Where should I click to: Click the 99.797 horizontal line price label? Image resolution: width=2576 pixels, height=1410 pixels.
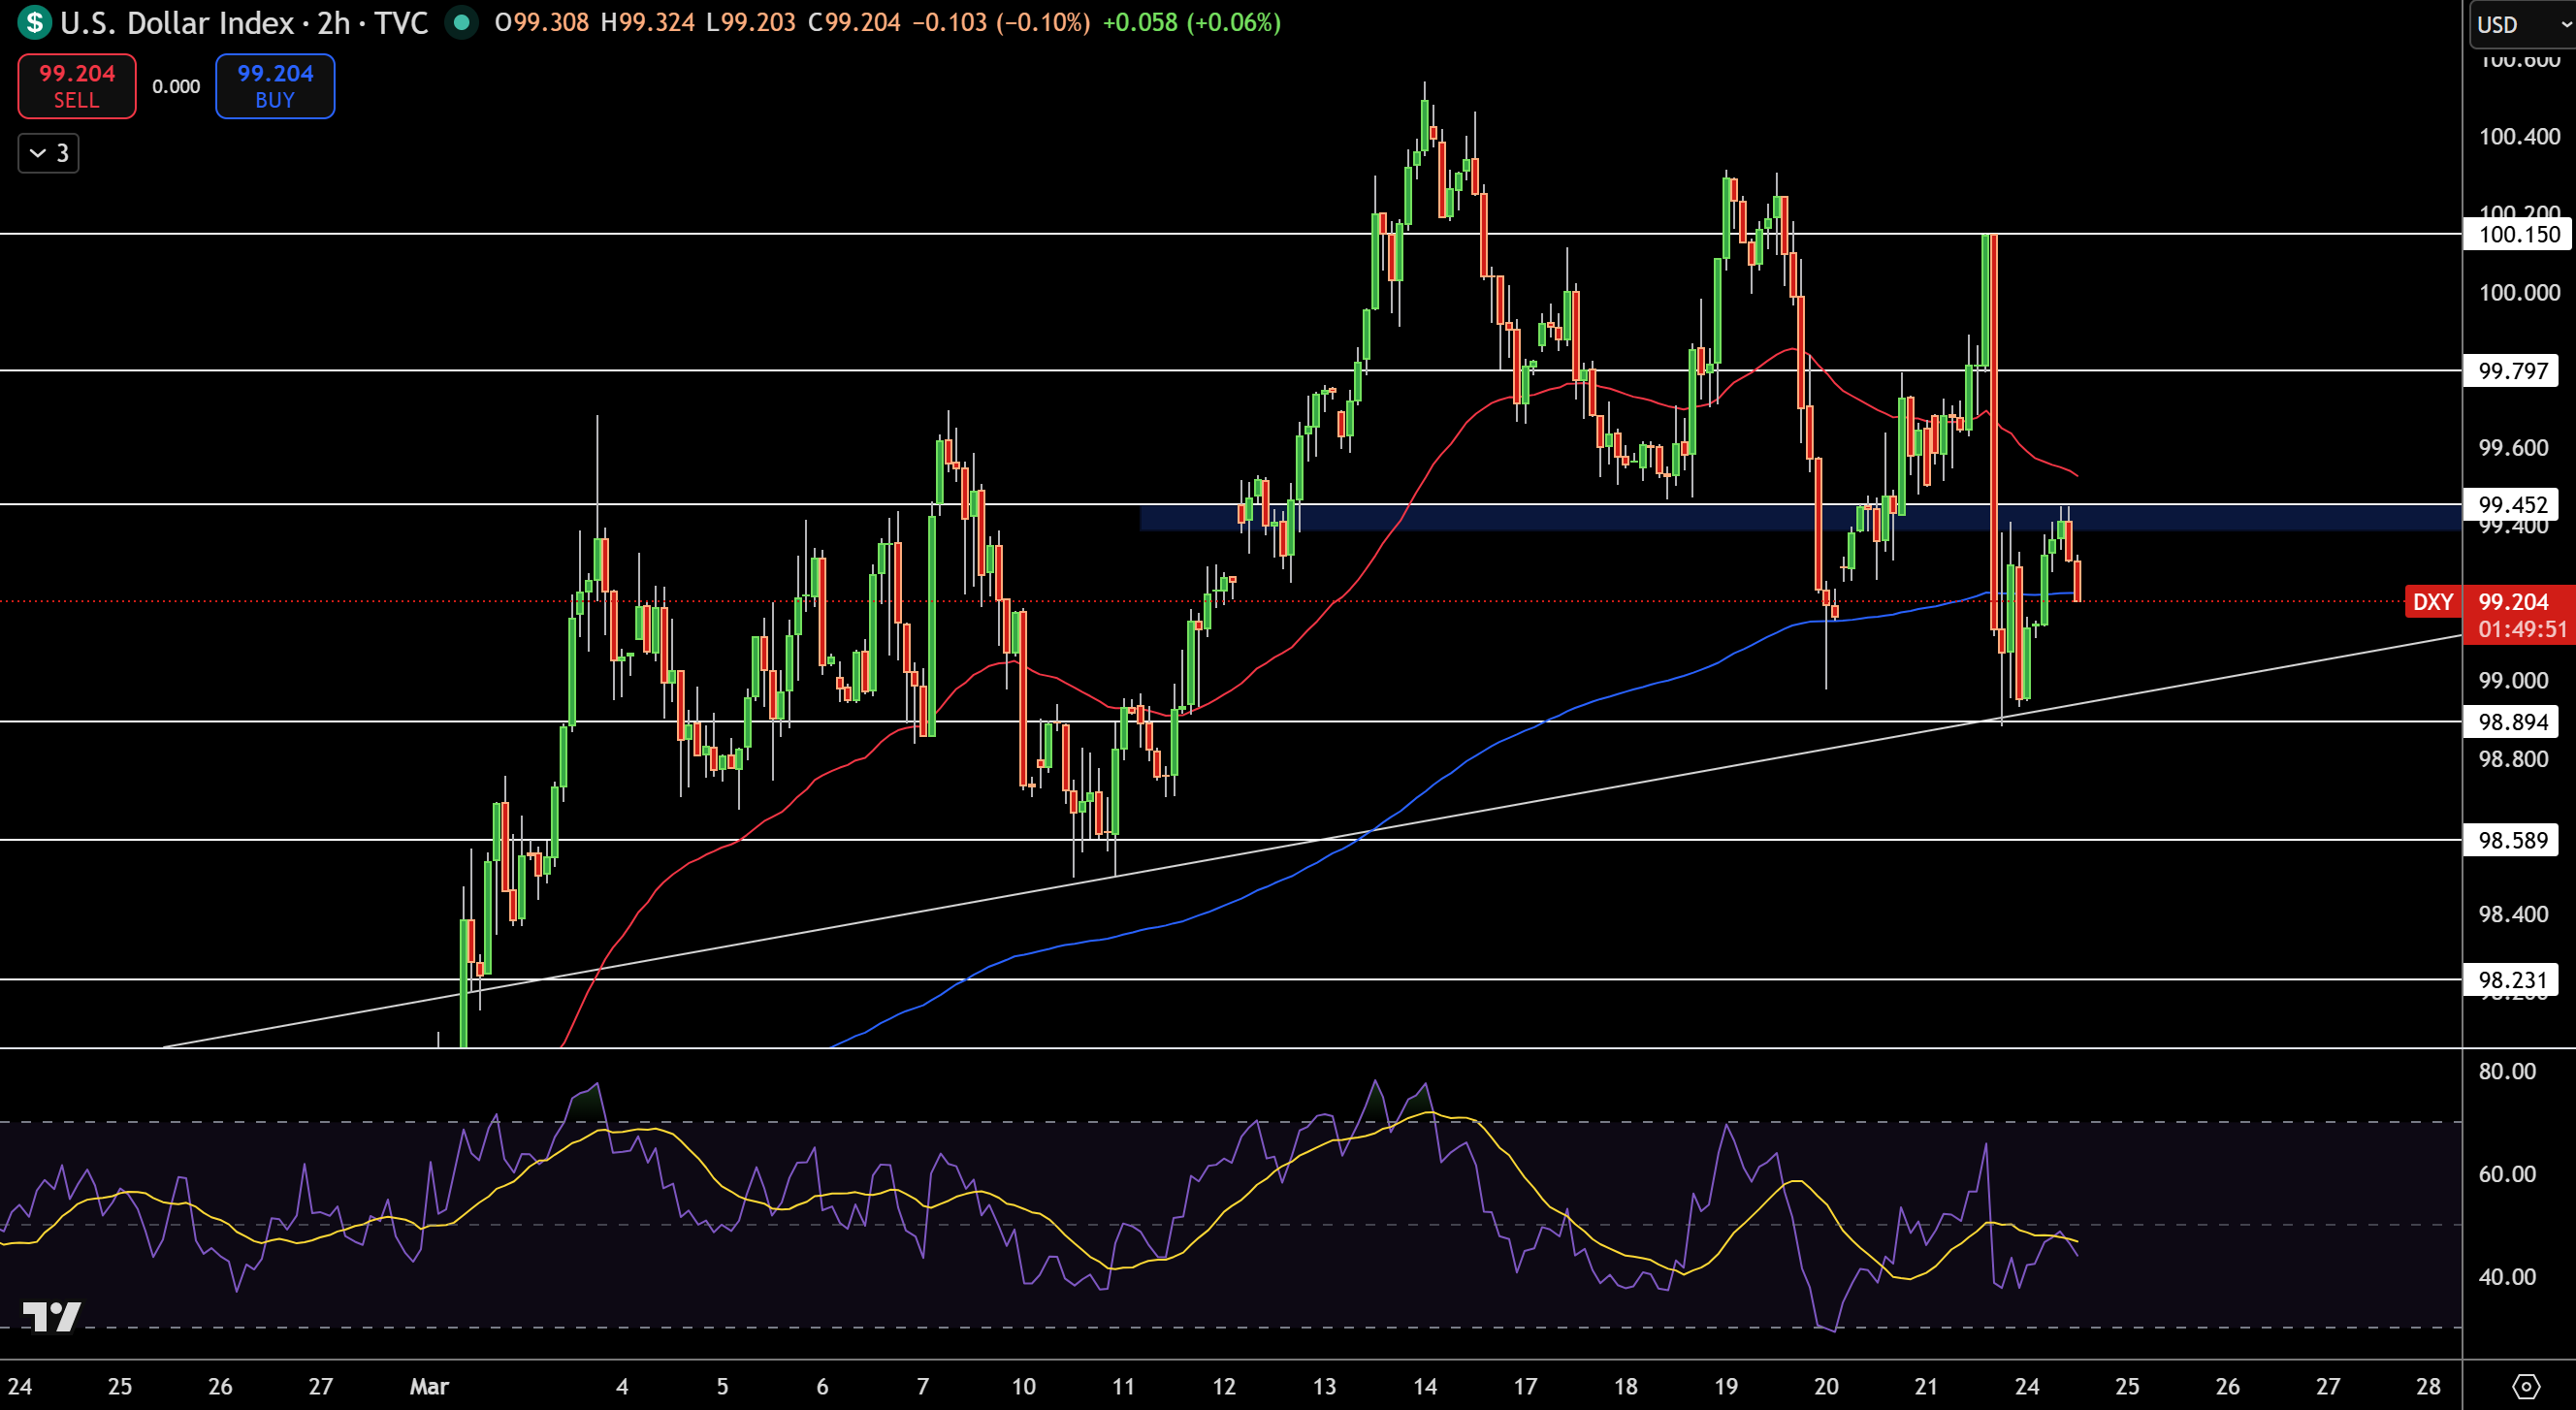2512,371
